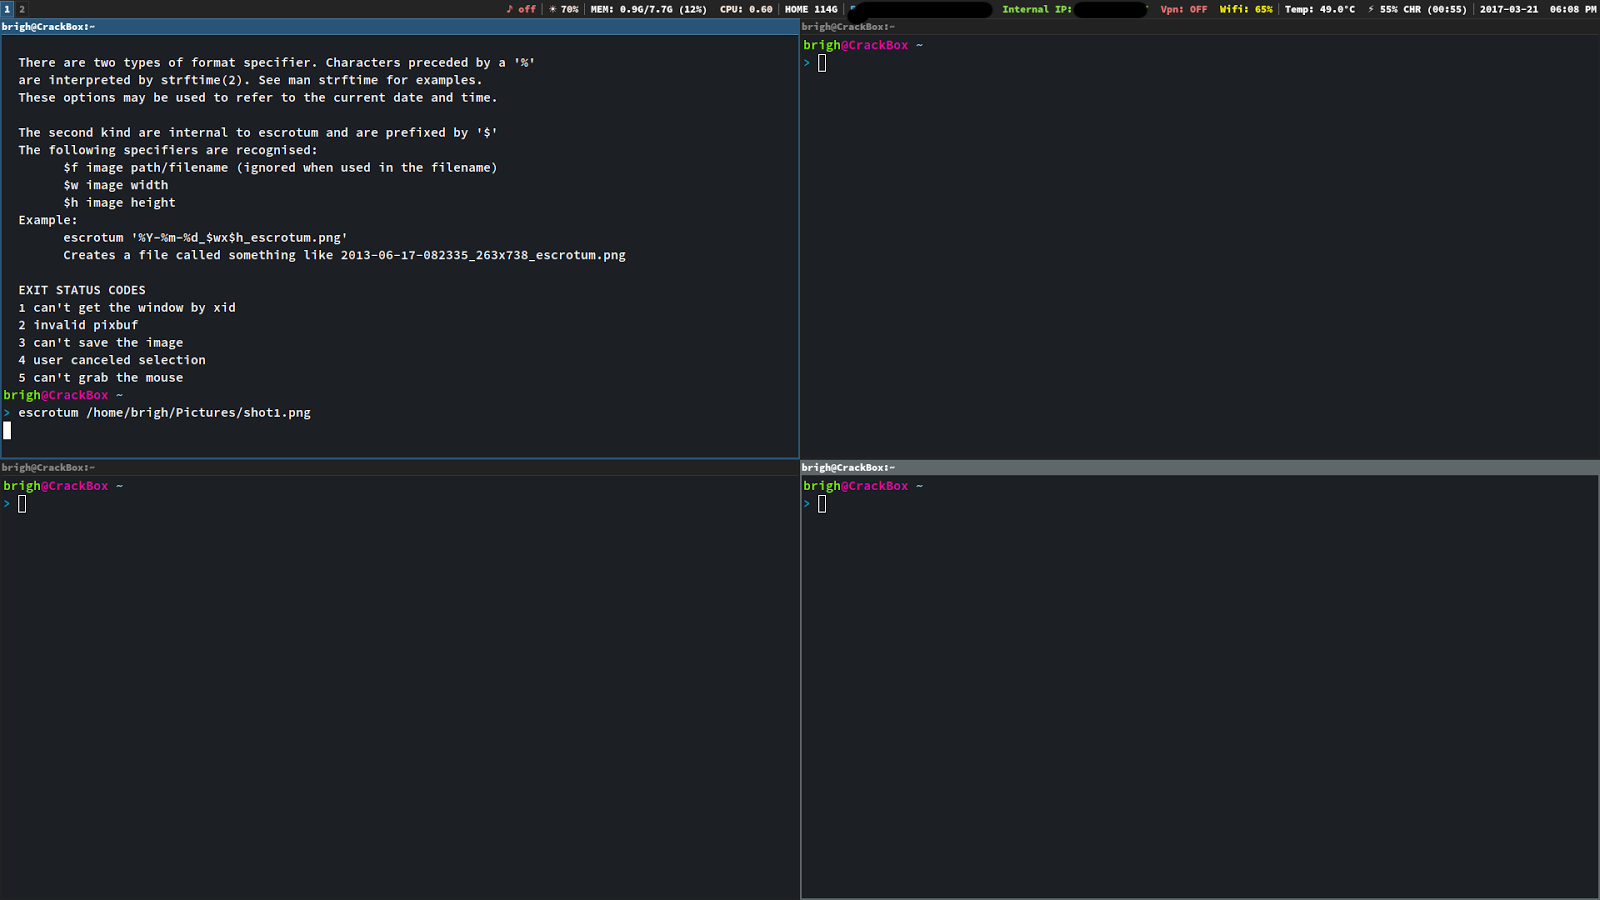
Task: Click the music note status icon
Action: pos(509,9)
